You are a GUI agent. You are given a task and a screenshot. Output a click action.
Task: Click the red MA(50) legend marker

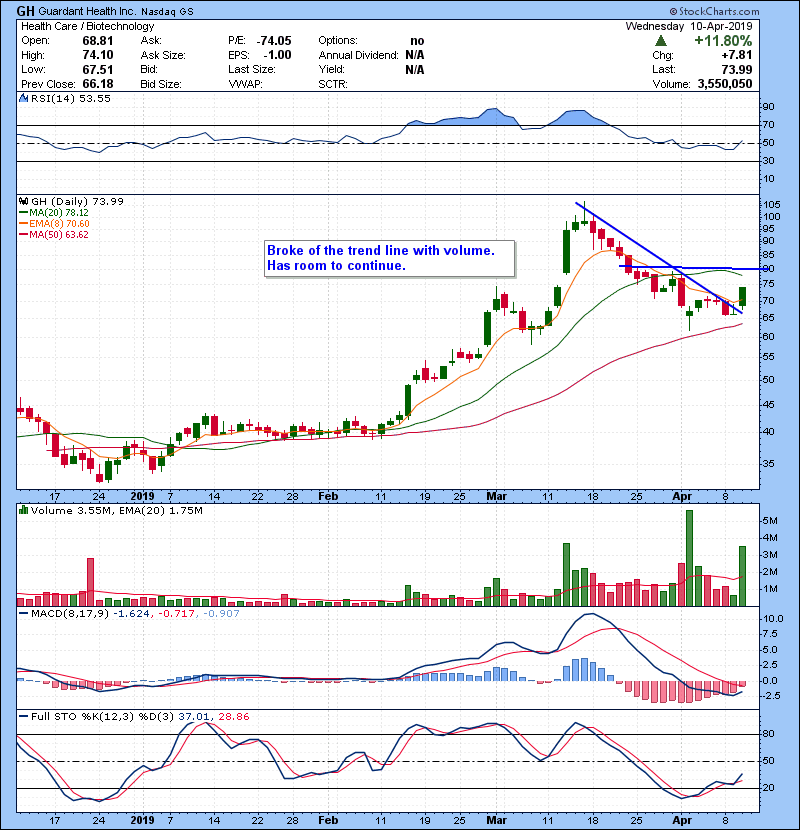pos(21,237)
